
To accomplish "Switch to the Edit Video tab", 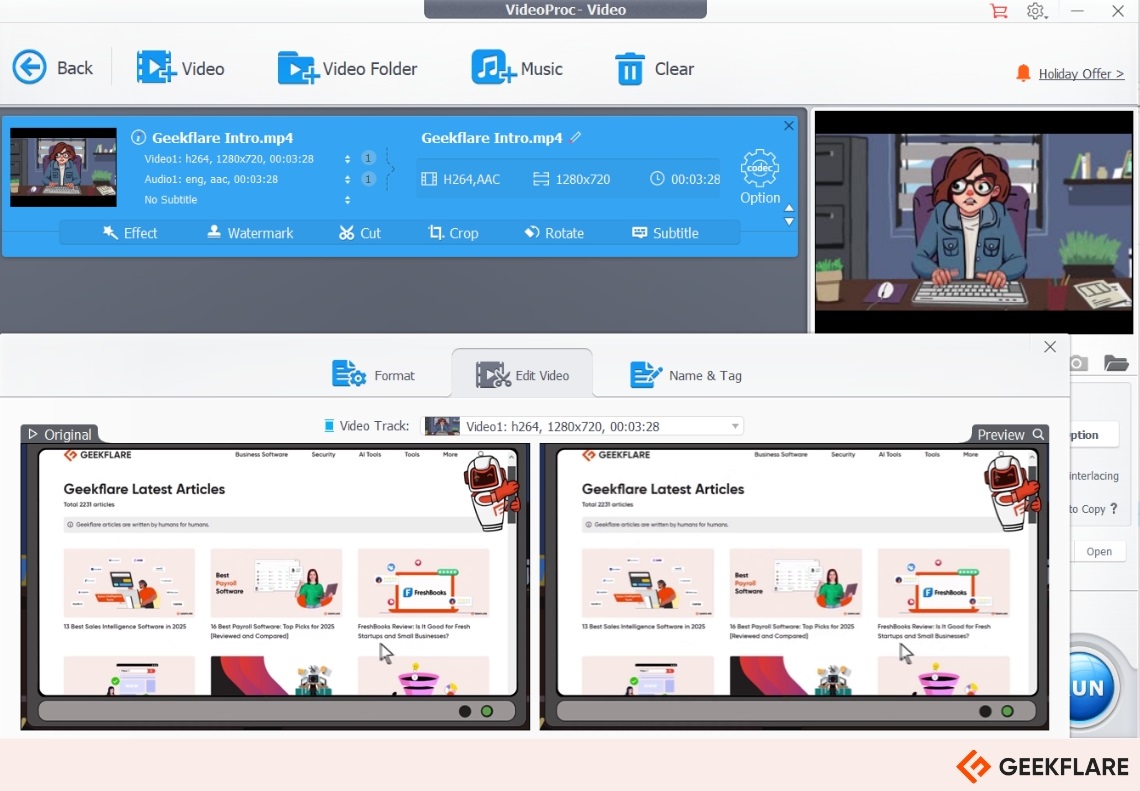I will (x=522, y=374).
